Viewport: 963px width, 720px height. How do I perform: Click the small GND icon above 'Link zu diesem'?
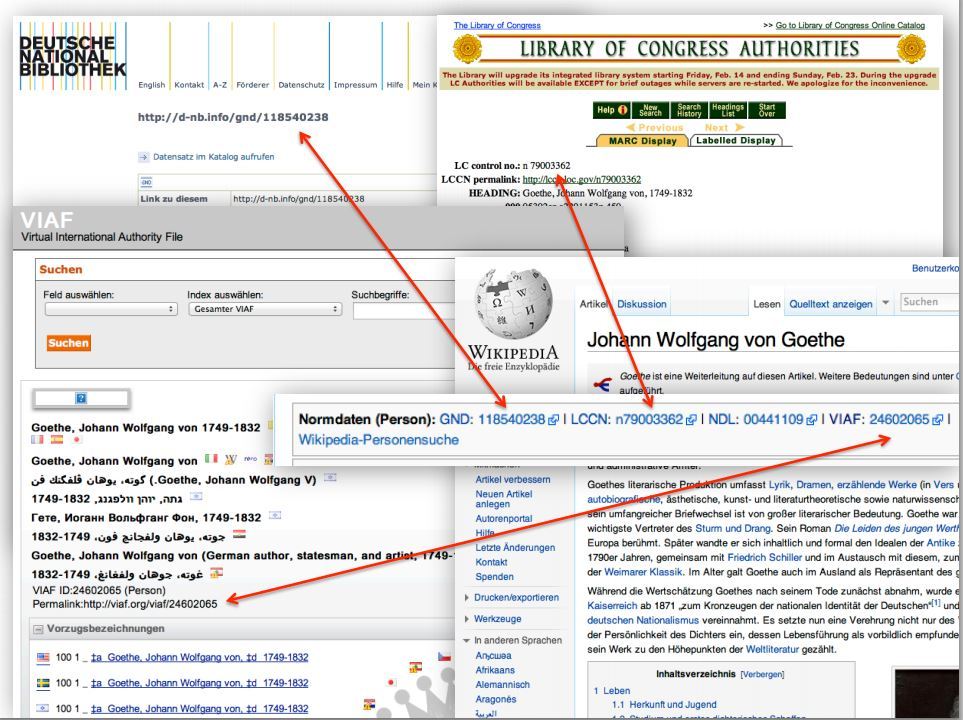145,183
